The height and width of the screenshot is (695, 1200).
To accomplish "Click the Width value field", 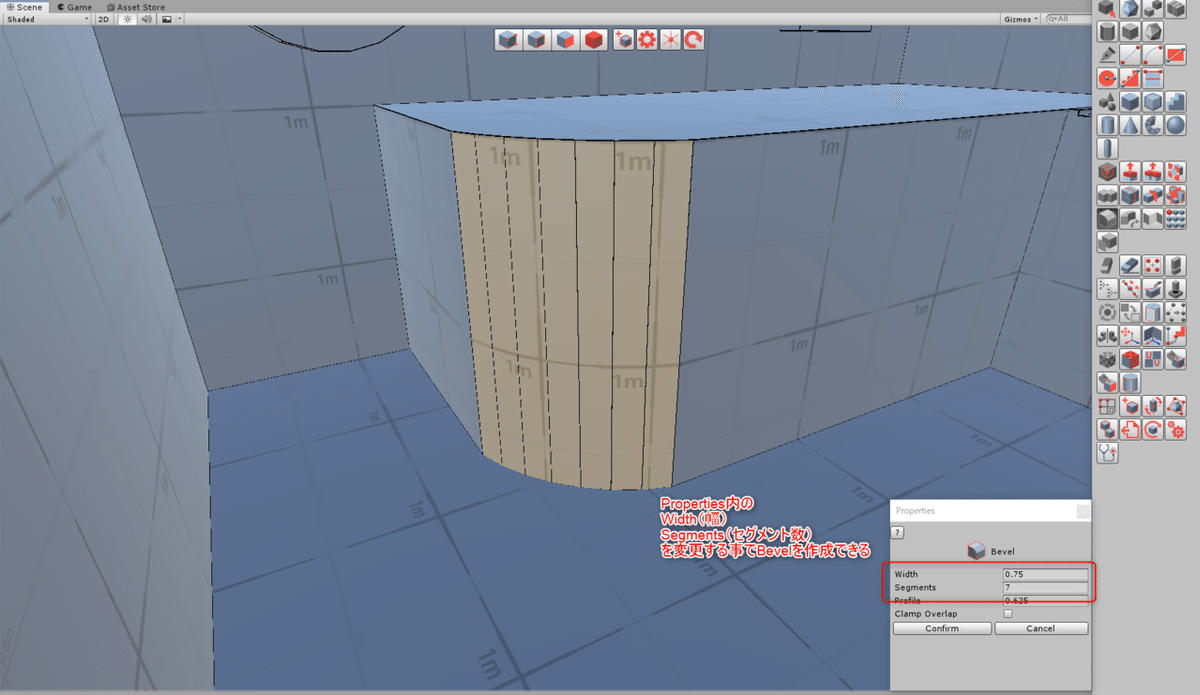I will 1045,574.
